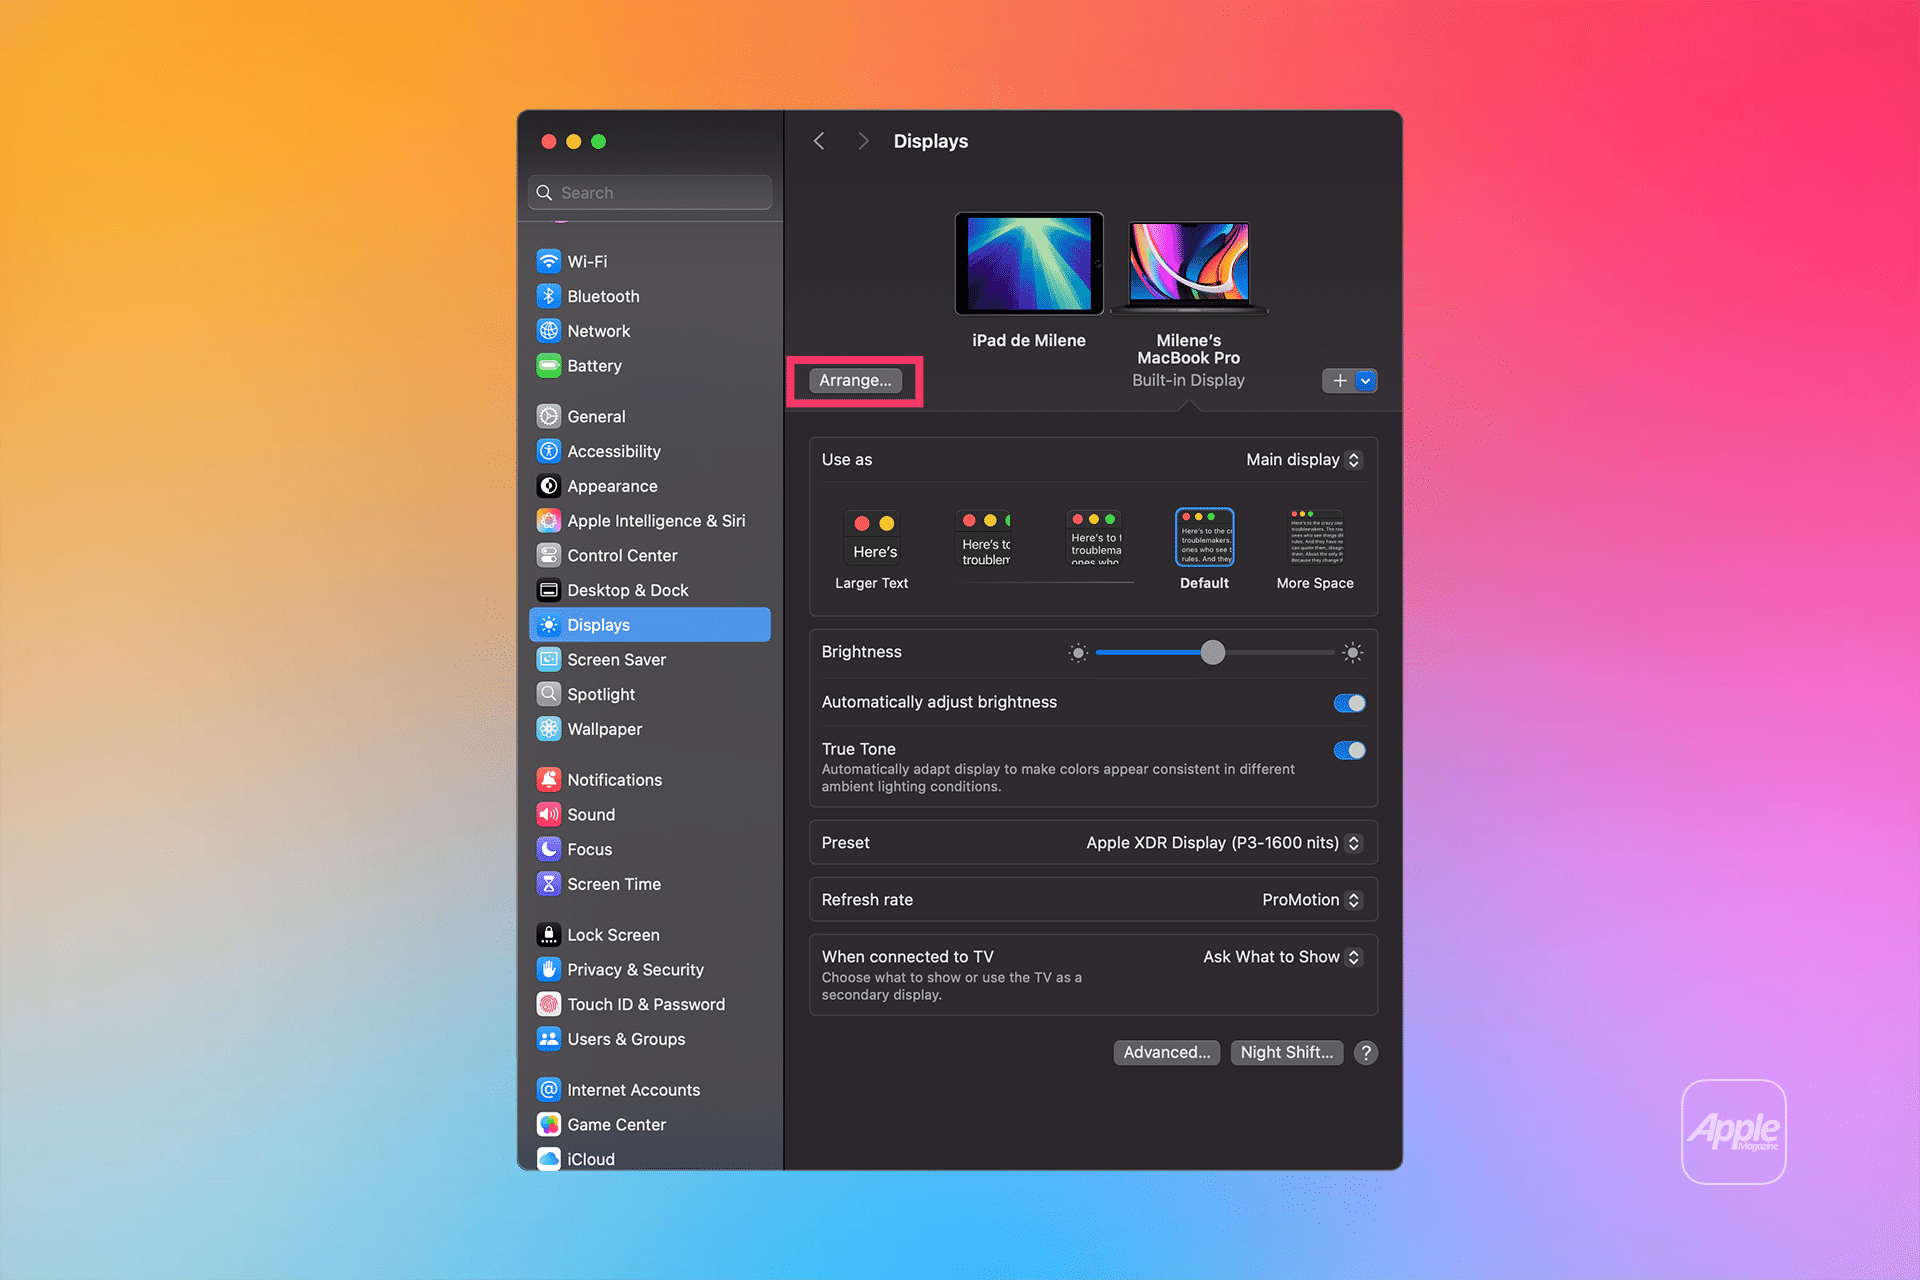Select the Accessibility icon
Image resolution: width=1920 pixels, height=1280 pixels.
(548, 451)
